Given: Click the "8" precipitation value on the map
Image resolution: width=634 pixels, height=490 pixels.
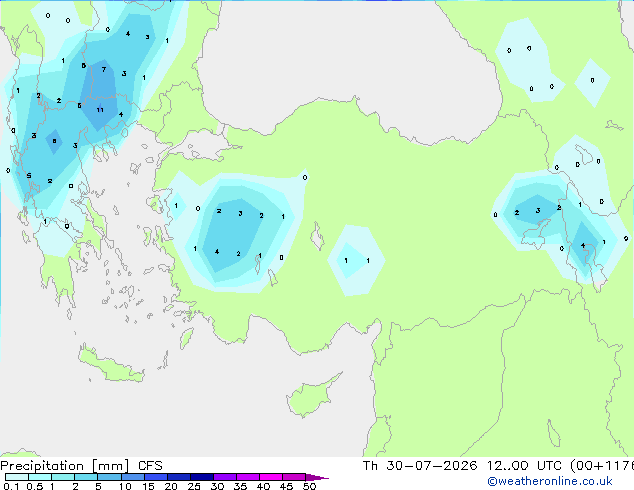Looking at the screenshot, I should pos(55,141).
